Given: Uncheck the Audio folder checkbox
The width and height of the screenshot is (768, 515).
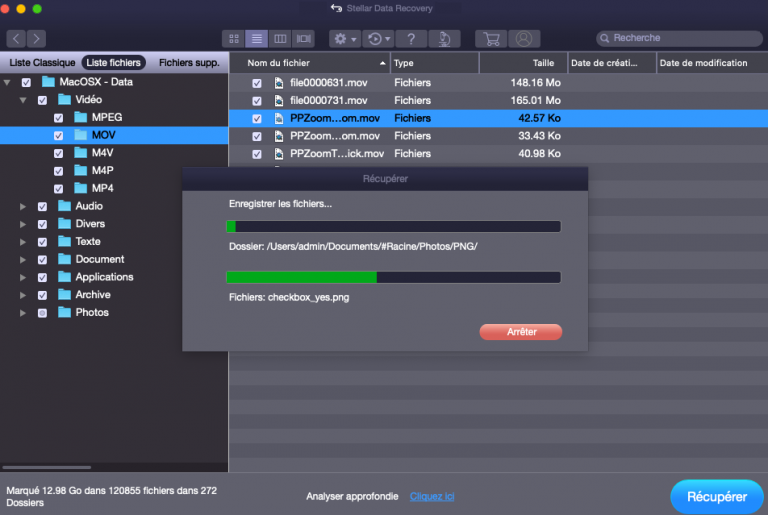Looking at the screenshot, I should 42,206.
